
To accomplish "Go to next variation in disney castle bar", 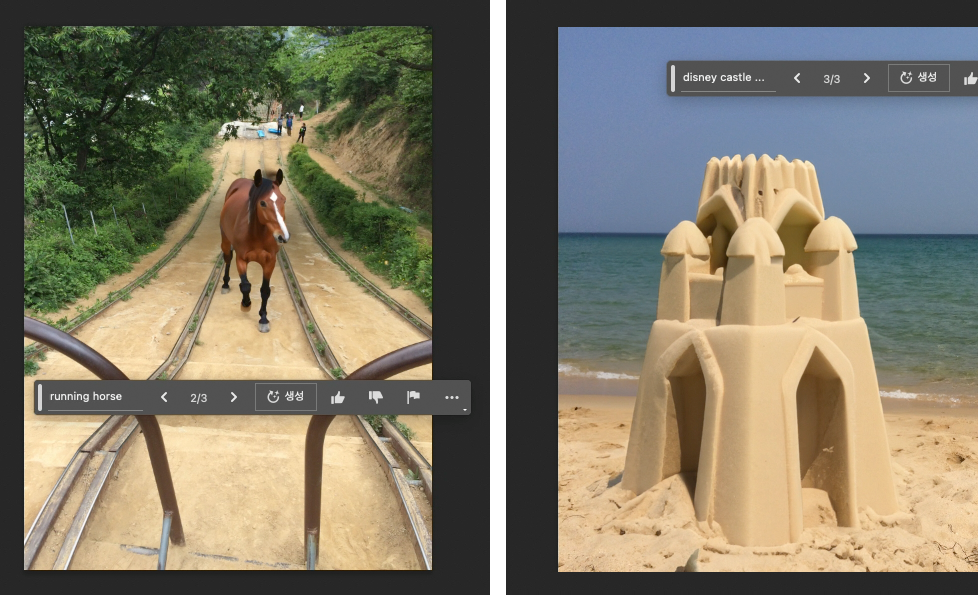I will click(866, 78).
